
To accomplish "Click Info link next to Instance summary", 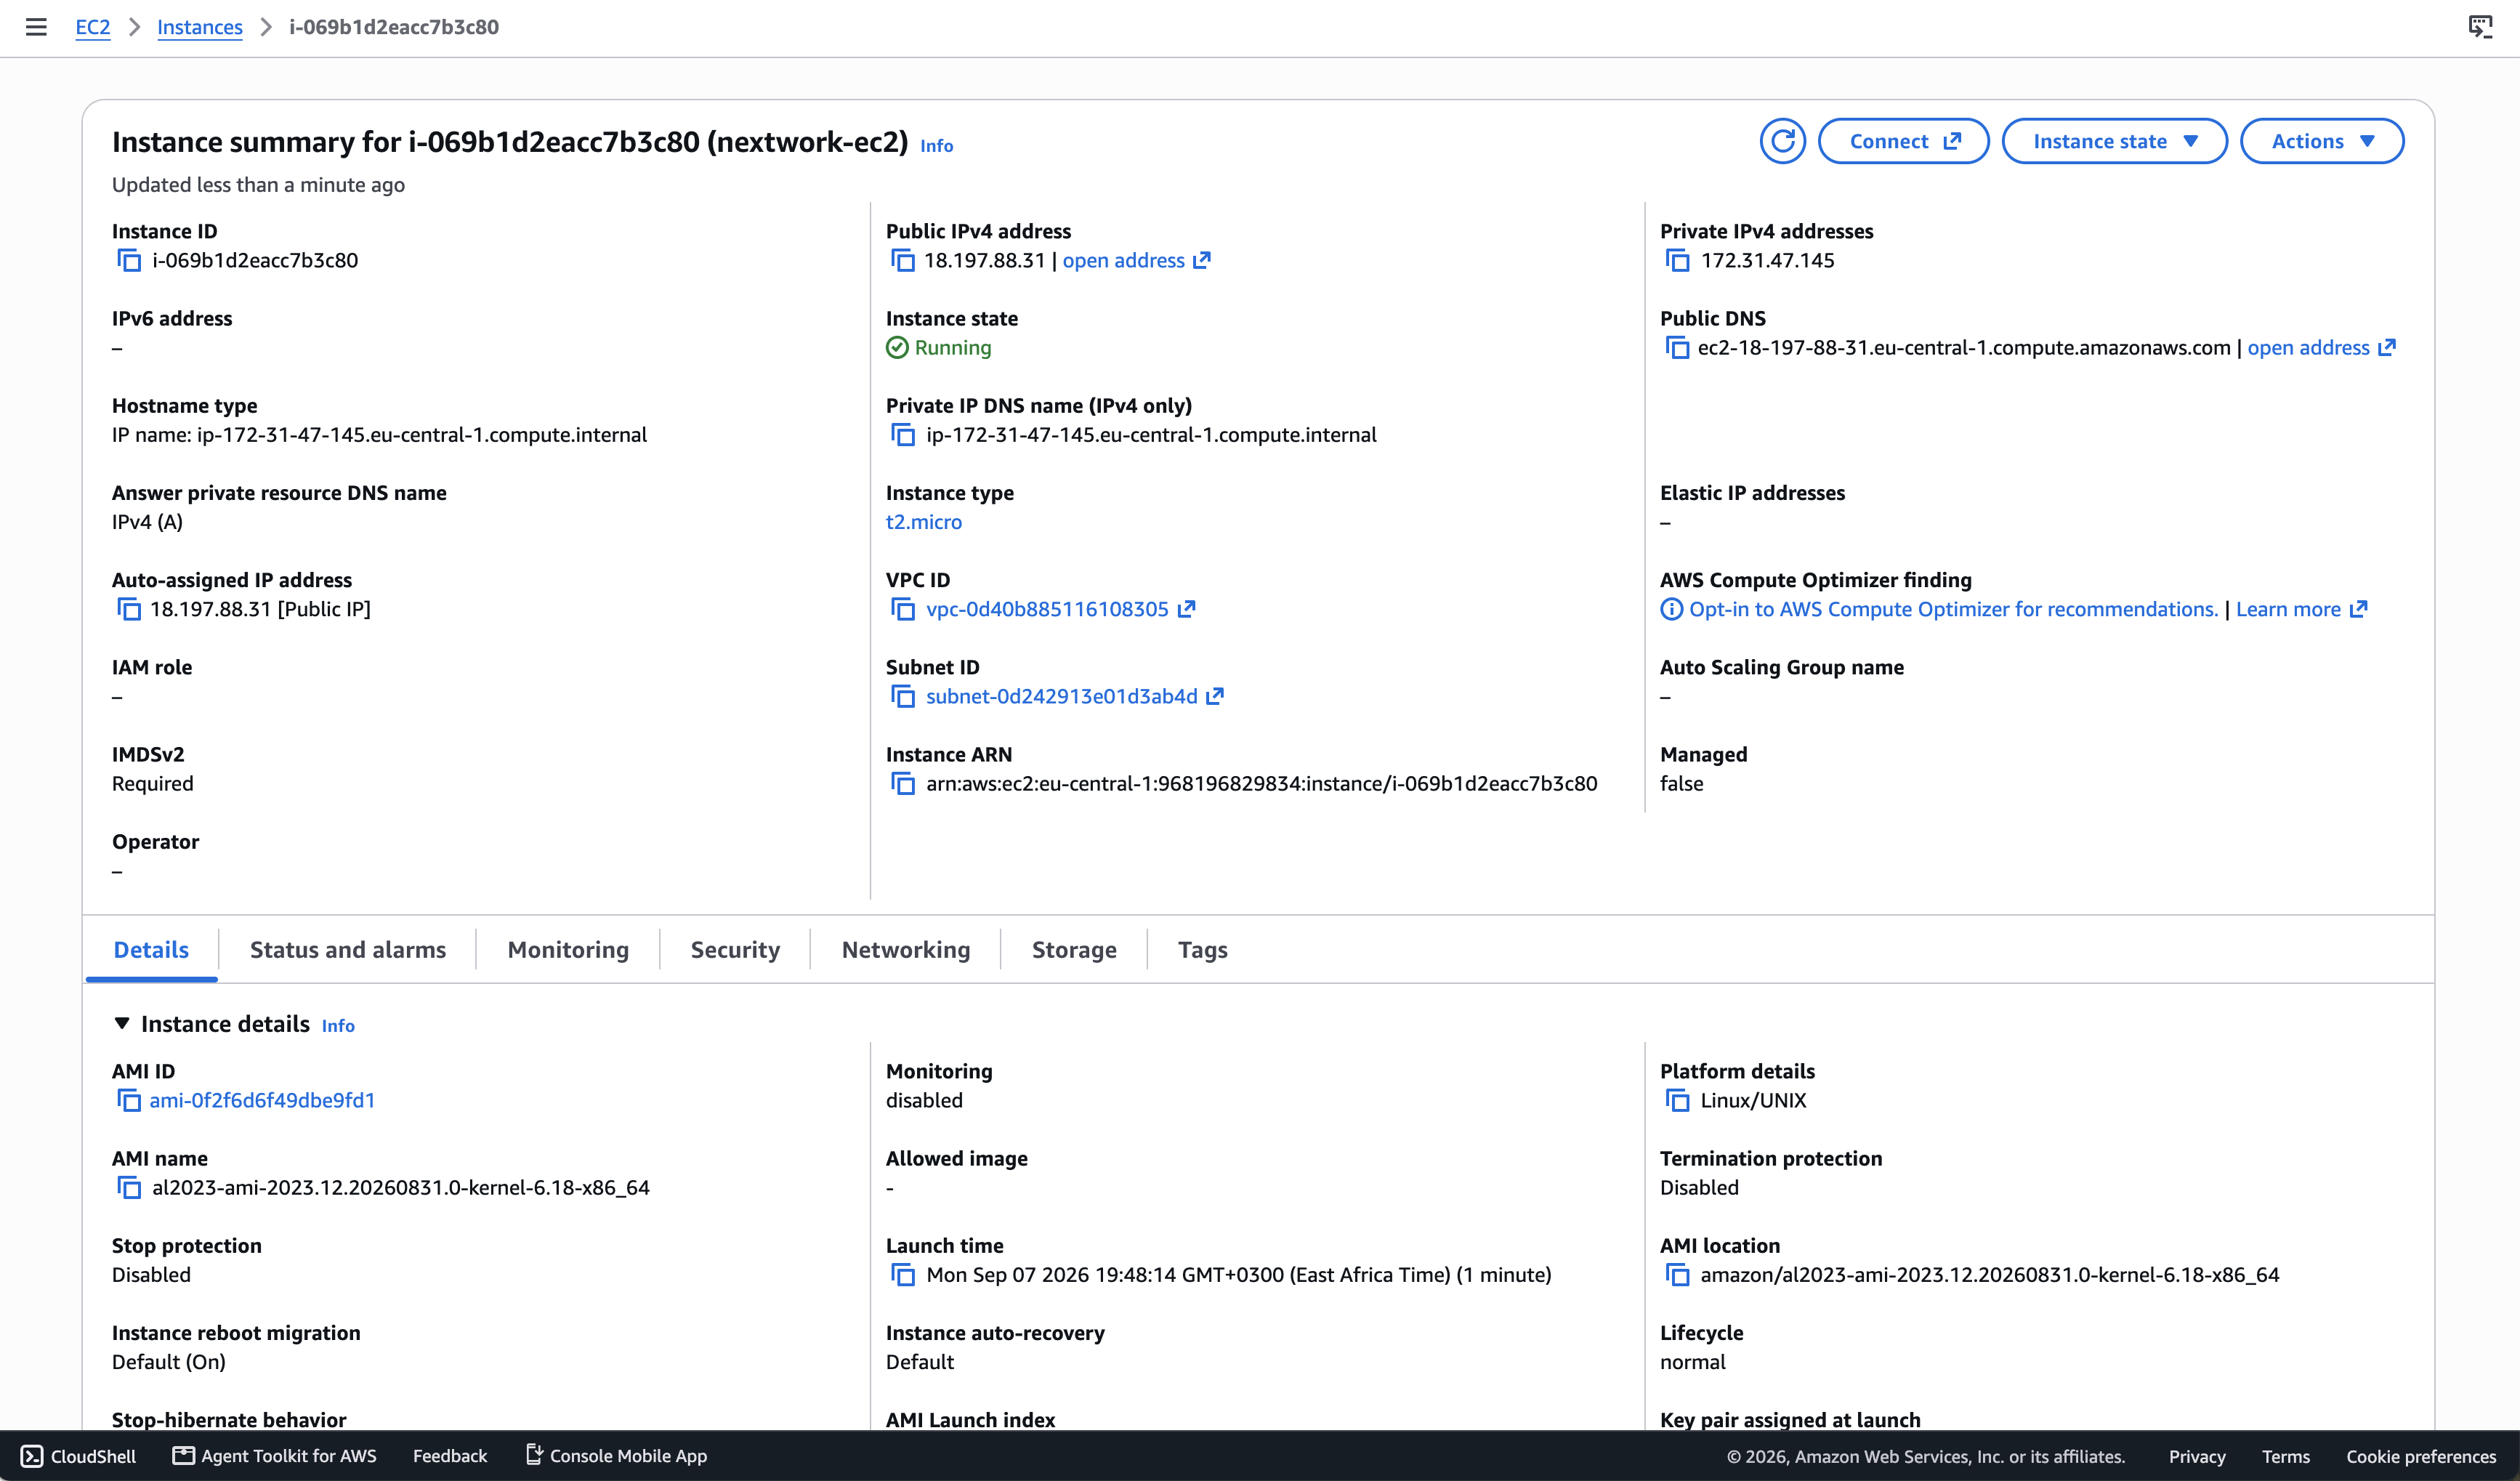I will 937,146.
